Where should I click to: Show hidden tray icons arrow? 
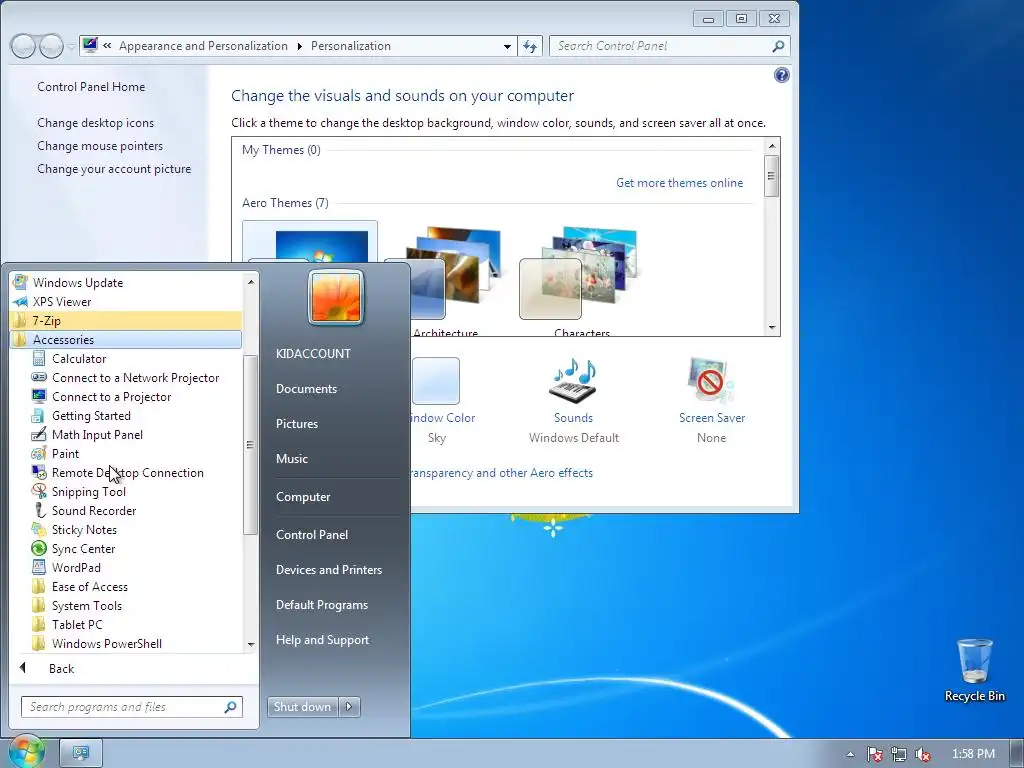click(x=850, y=754)
